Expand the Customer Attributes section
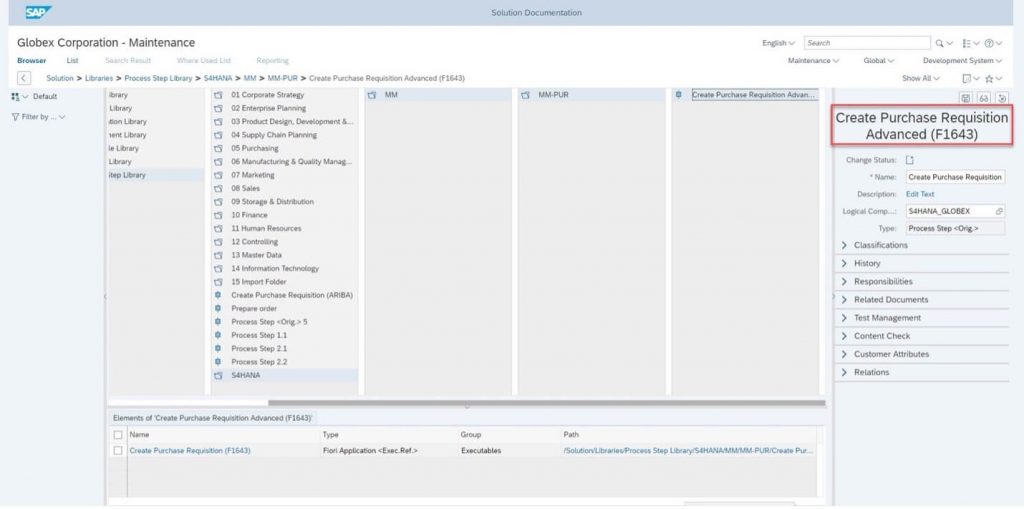The height and width of the screenshot is (509, 1024). coord(844,354)
